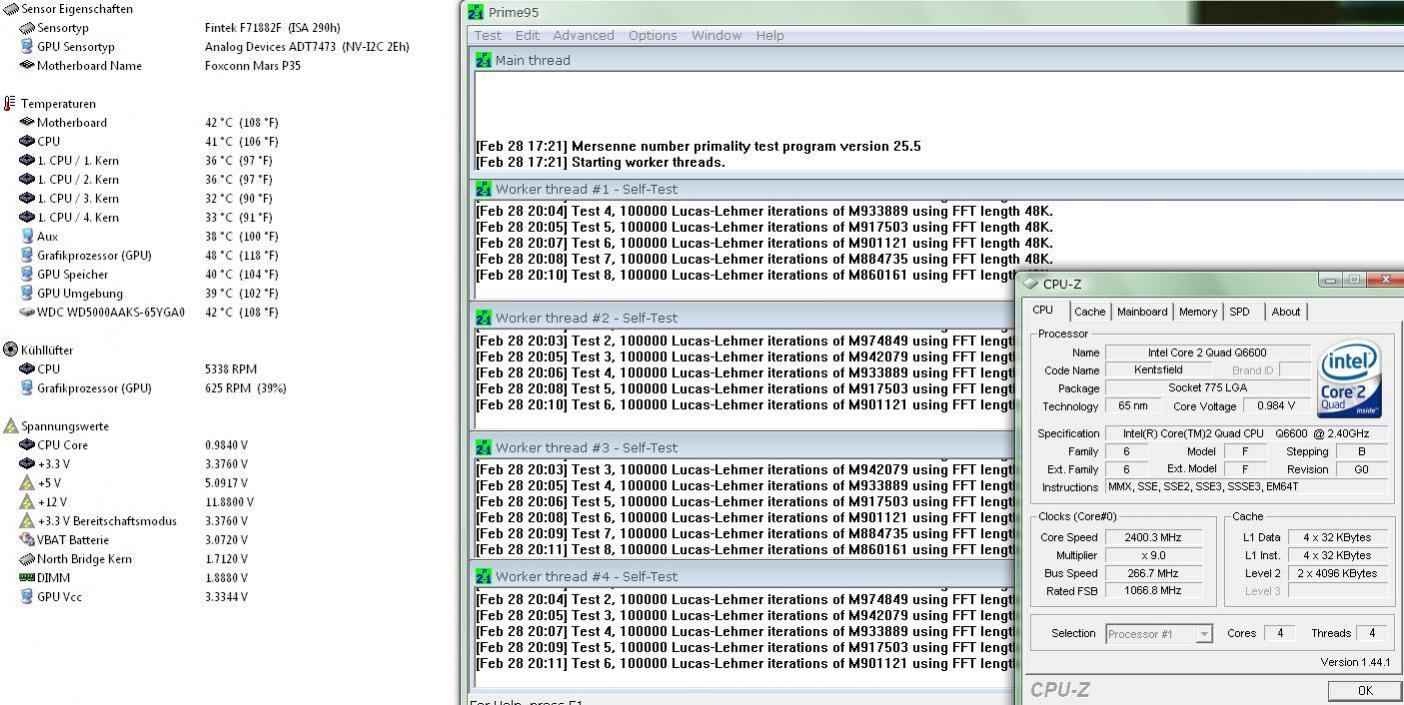Viewport: 1404px width, 705px height.
Task: Click the Bus Speed 266.7 MHz field
Action: coord(1153,573)
